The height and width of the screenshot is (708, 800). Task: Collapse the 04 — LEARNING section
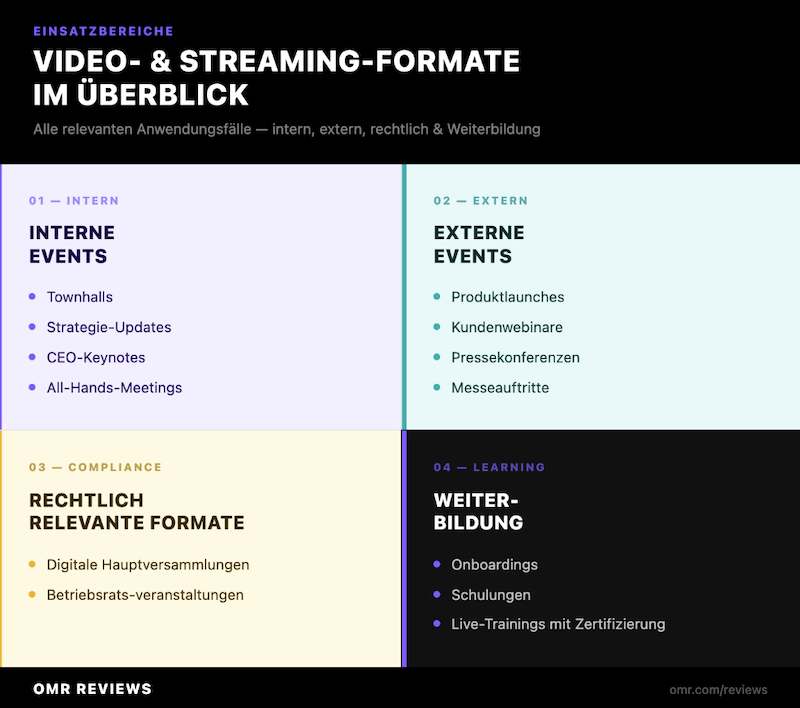coord(488,467)
